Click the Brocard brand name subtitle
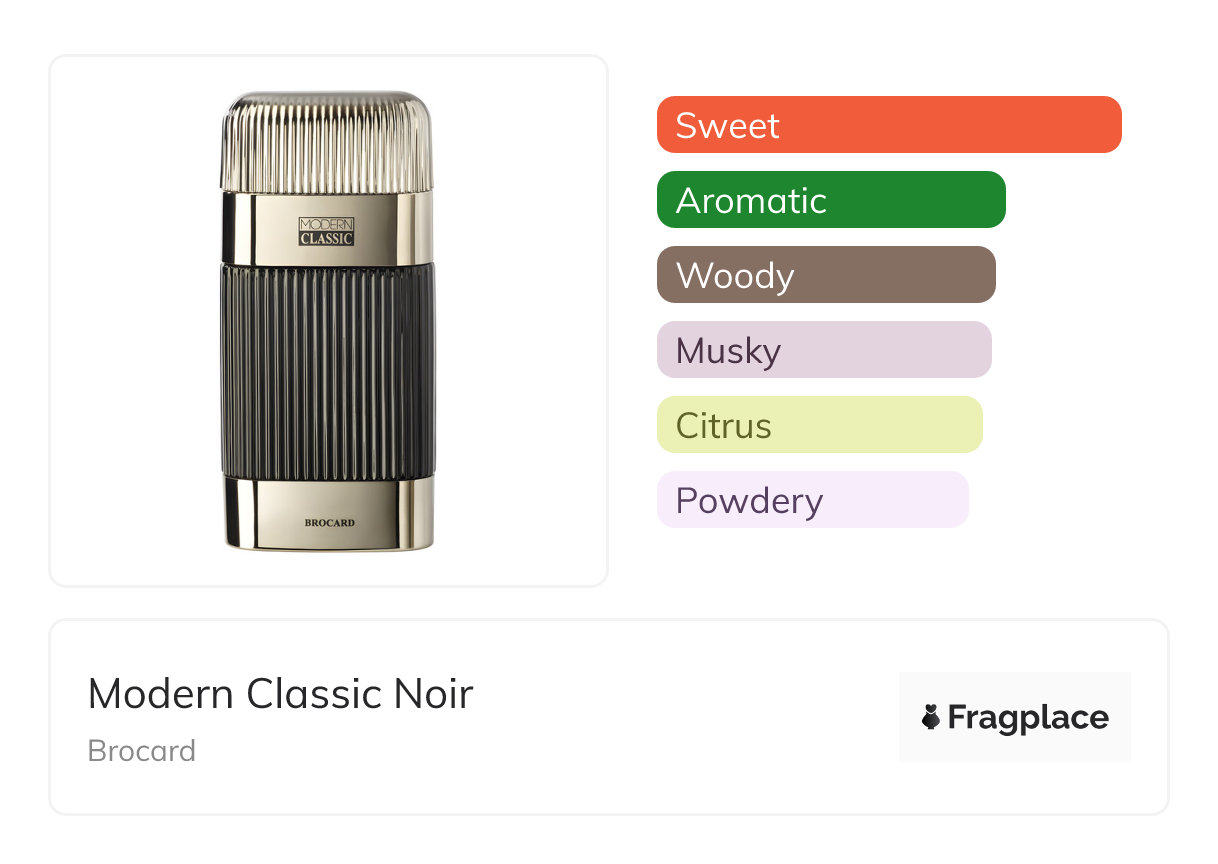Image resolution: width=1218 pixels, height=864 pixels. point(142,751)
